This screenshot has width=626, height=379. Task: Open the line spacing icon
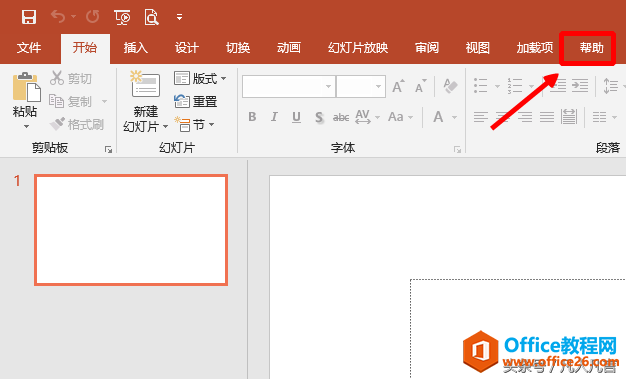tap(611, 86)
